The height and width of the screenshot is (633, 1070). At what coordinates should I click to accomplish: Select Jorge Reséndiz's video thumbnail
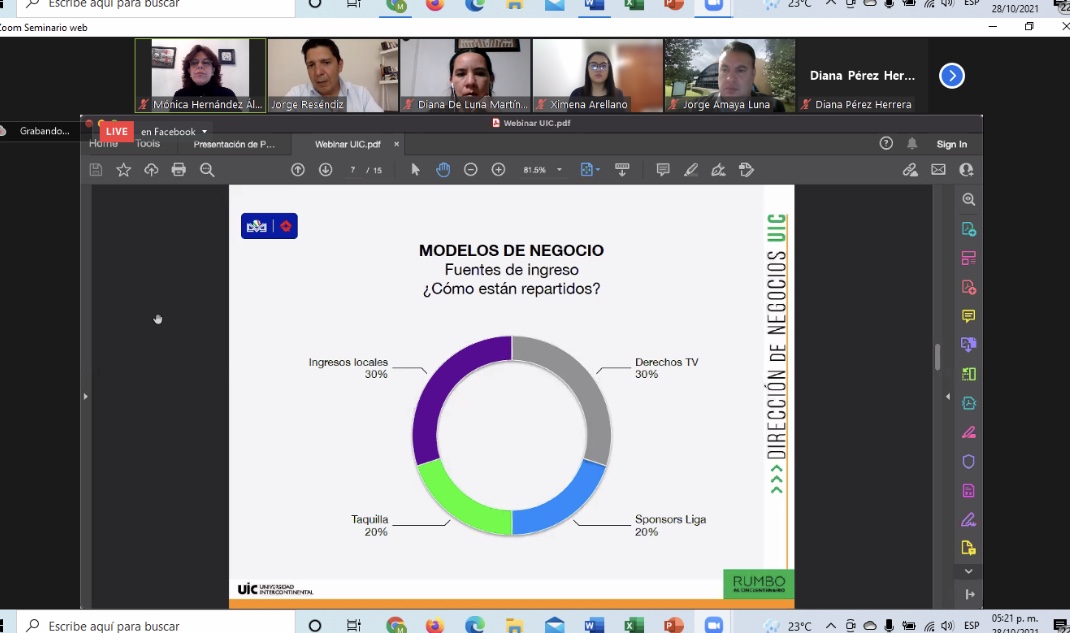point(333,75)
